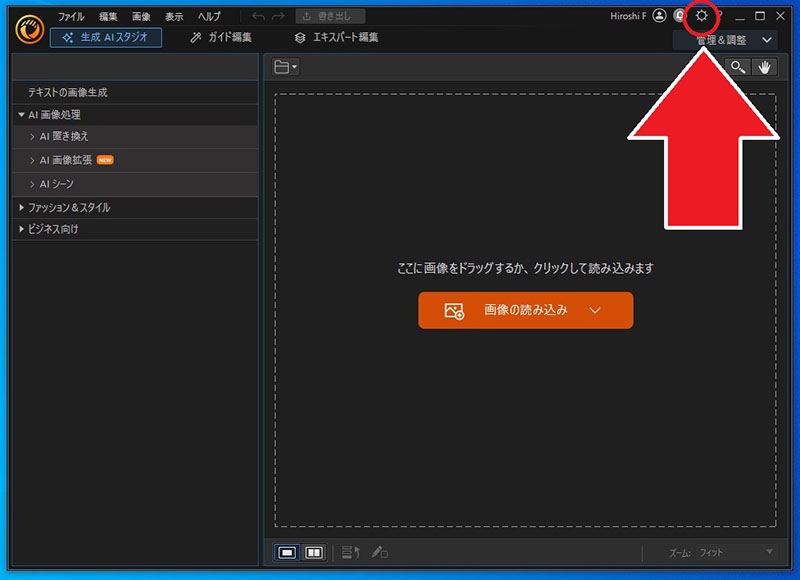Click the user account profile icon
The image size is (800, 580).
659,16
